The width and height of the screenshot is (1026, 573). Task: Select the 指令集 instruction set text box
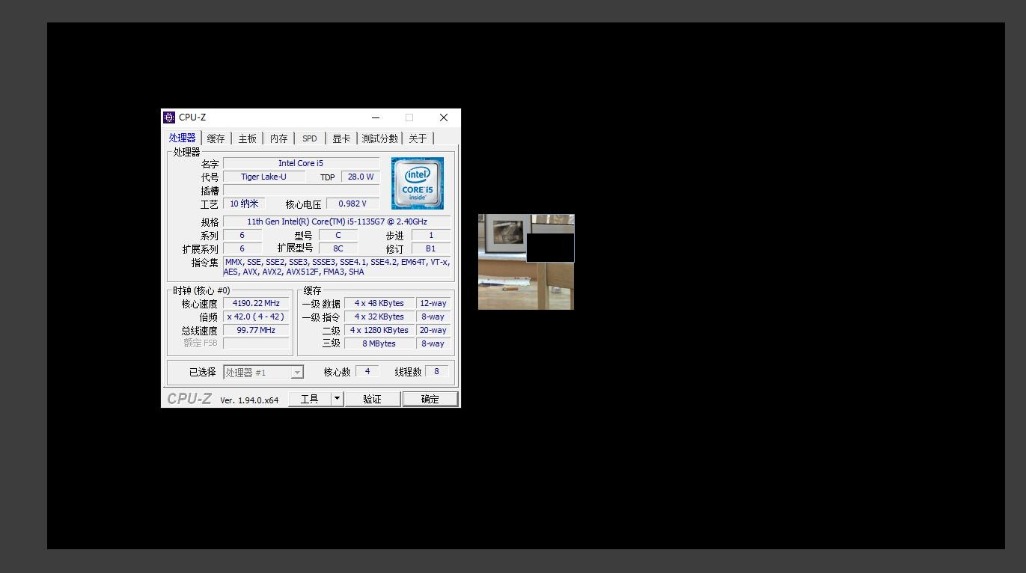point(337,267)
